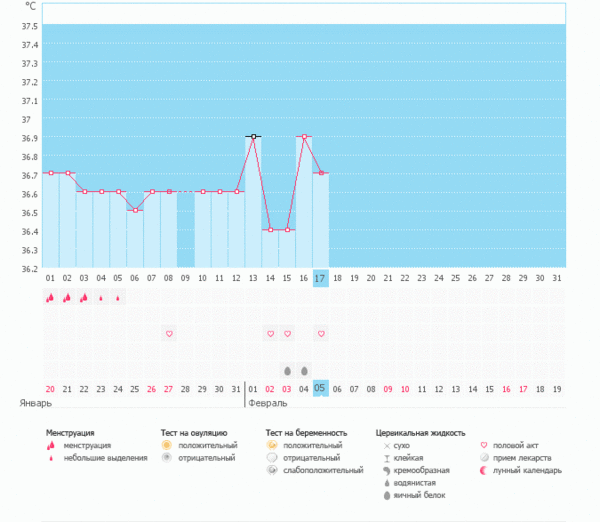Click the egg white fluid icon on day 15

[287, 369]
